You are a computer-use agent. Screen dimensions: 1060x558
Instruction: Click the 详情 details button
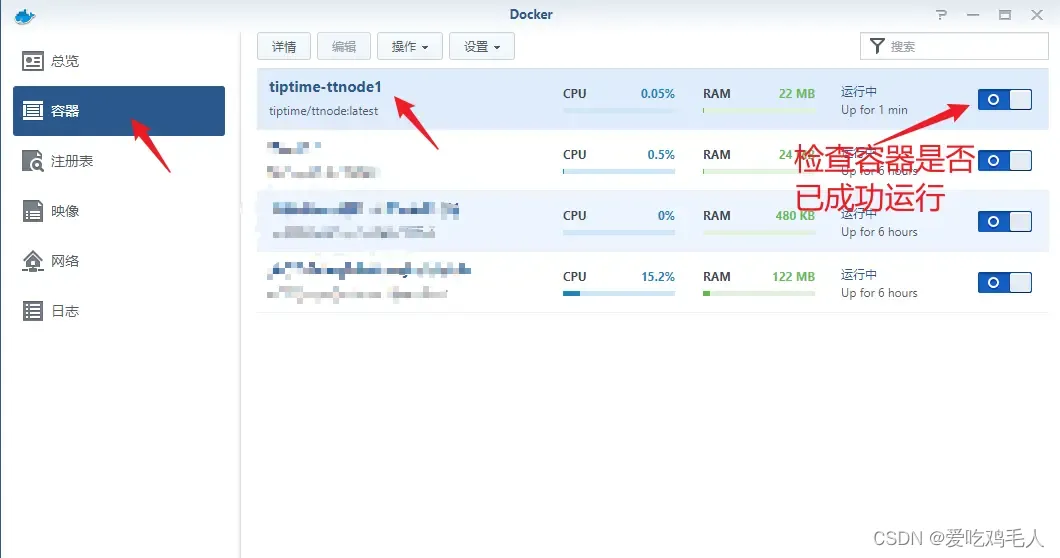pos(284,46)
